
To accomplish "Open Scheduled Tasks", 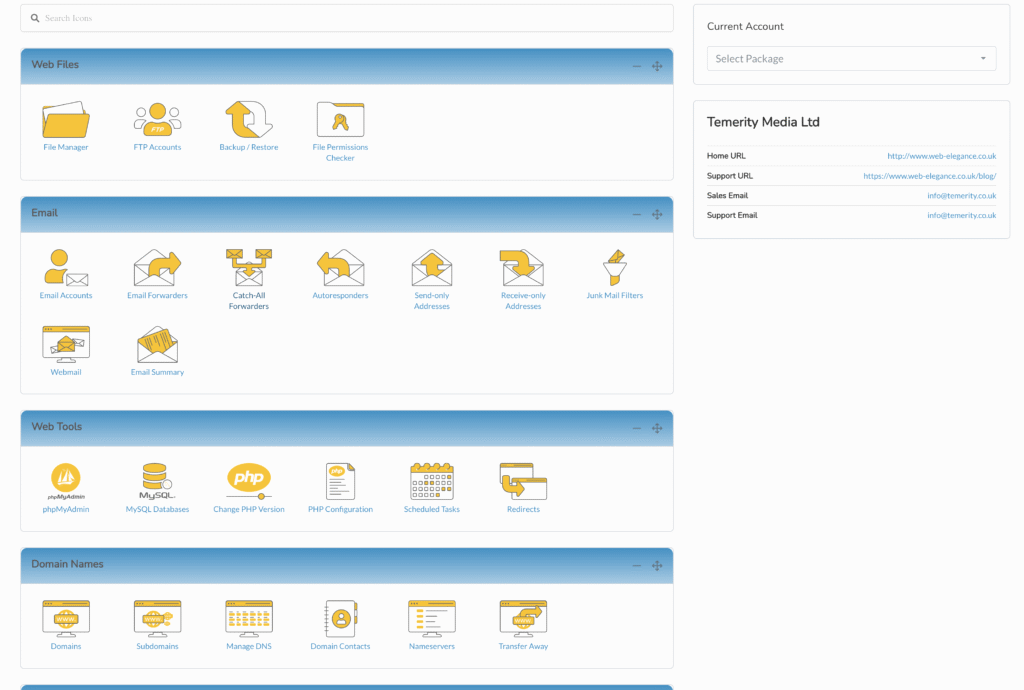I will 432,488.
